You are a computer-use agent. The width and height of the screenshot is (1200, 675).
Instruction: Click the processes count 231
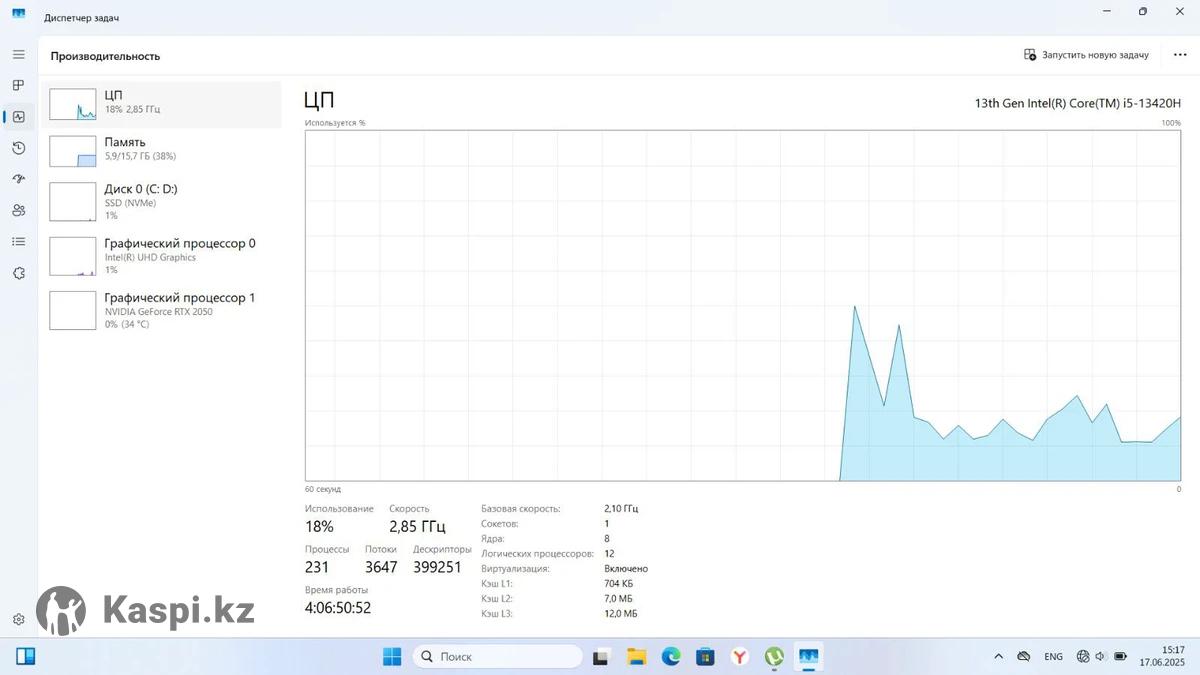(317, 567)
